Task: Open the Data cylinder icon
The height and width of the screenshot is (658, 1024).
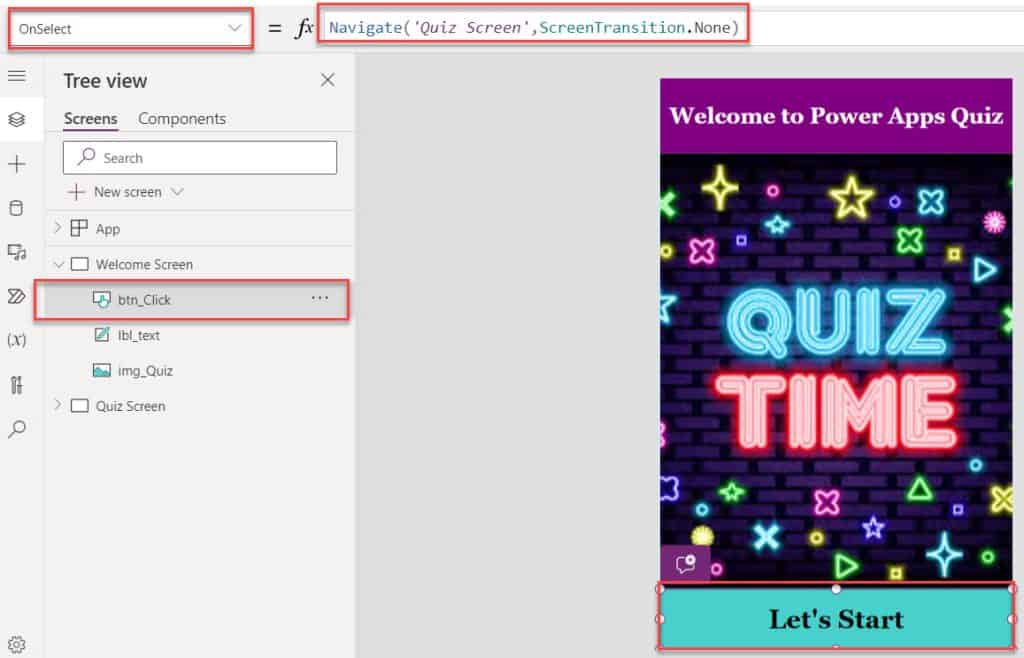Action: (x=17, y=208)
